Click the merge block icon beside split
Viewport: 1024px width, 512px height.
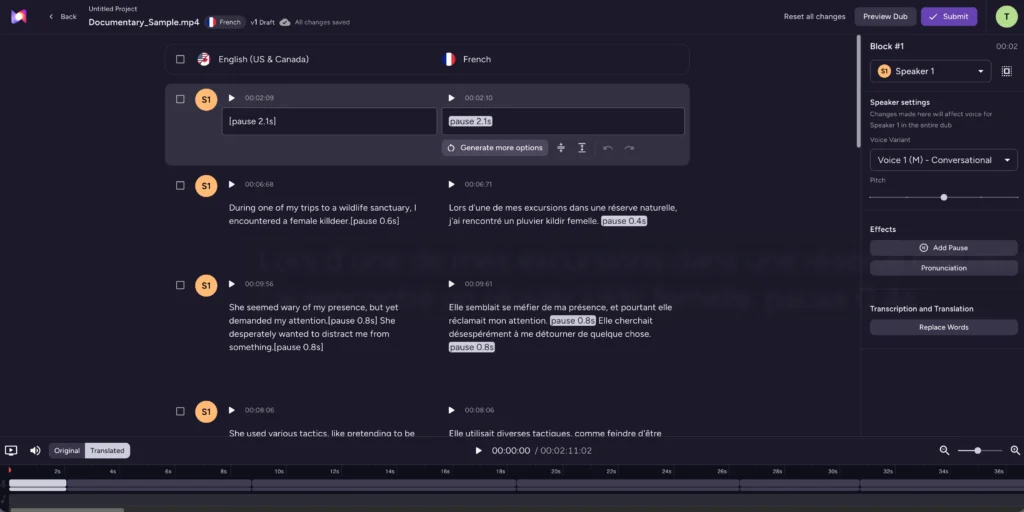tap(582, 148)
